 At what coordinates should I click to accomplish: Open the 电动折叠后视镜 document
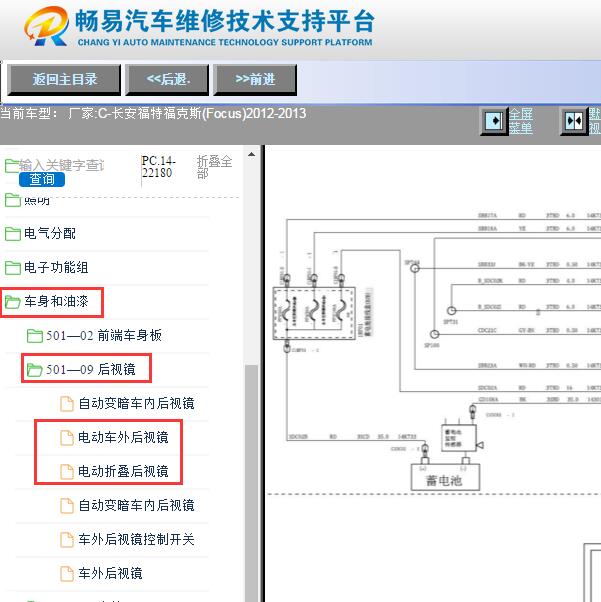point(123,471)
